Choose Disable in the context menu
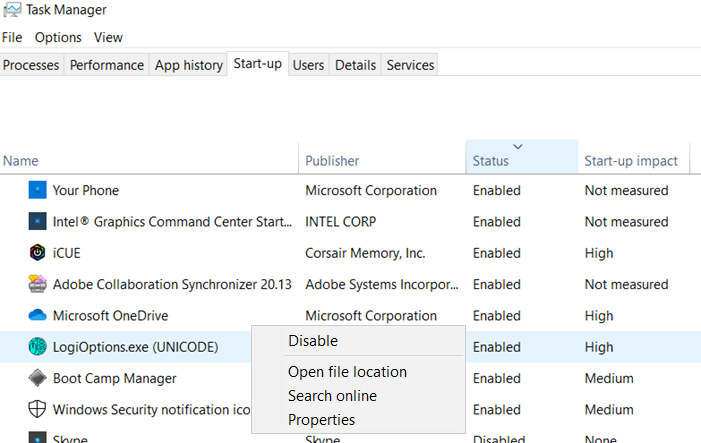Image resolution: width=701 pixels, height=443 pixels. click(313, 341)
